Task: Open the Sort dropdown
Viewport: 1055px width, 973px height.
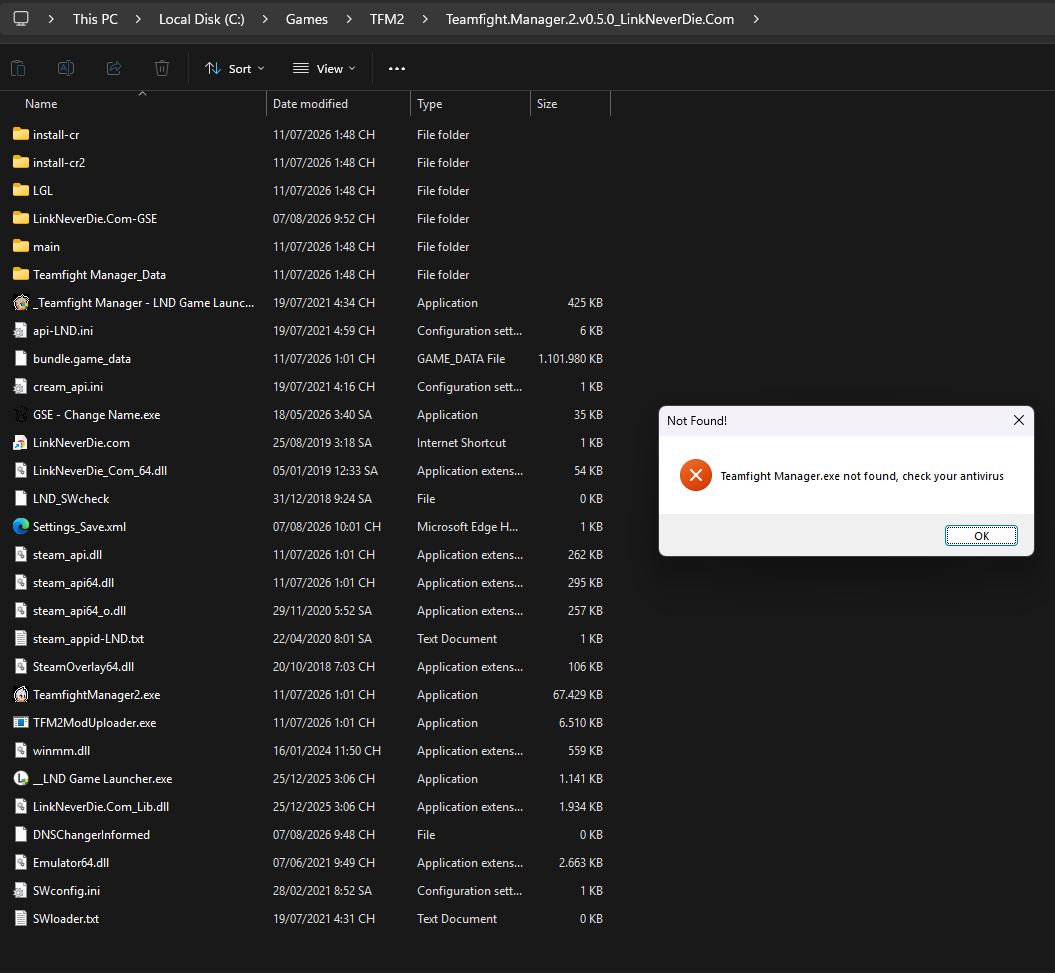Action: click(x=235, y=69)
